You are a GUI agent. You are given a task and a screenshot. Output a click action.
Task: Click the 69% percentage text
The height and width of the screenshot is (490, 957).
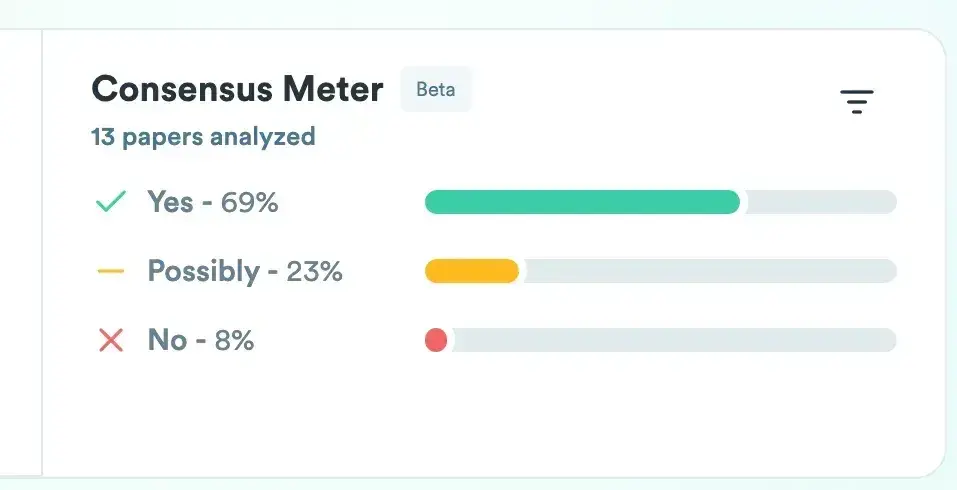click(x=249, y=202)
